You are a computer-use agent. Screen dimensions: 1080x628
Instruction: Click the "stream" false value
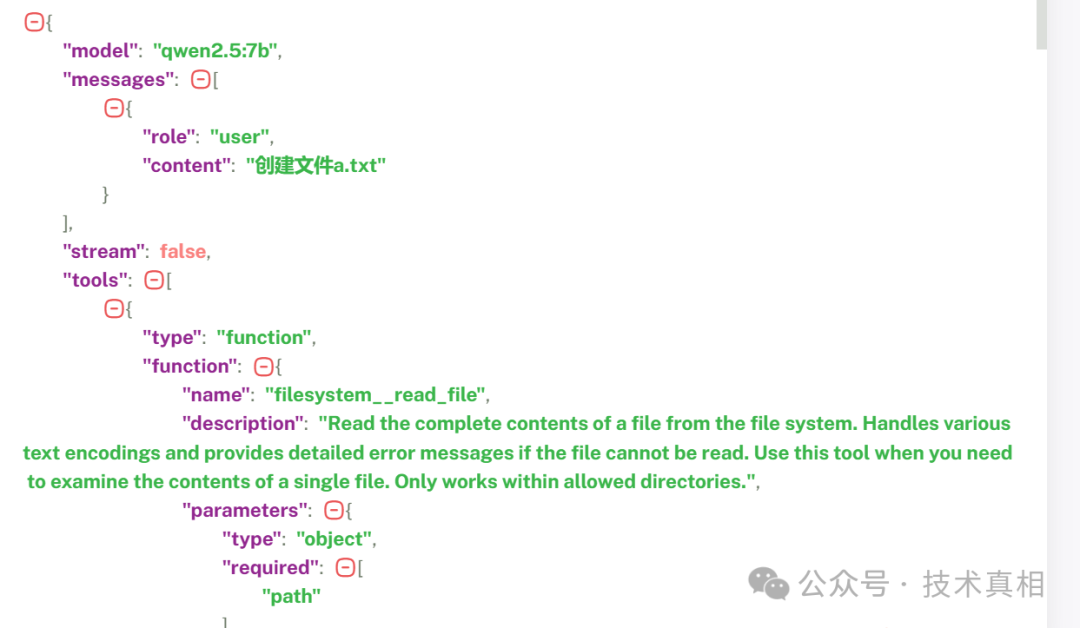183,251
